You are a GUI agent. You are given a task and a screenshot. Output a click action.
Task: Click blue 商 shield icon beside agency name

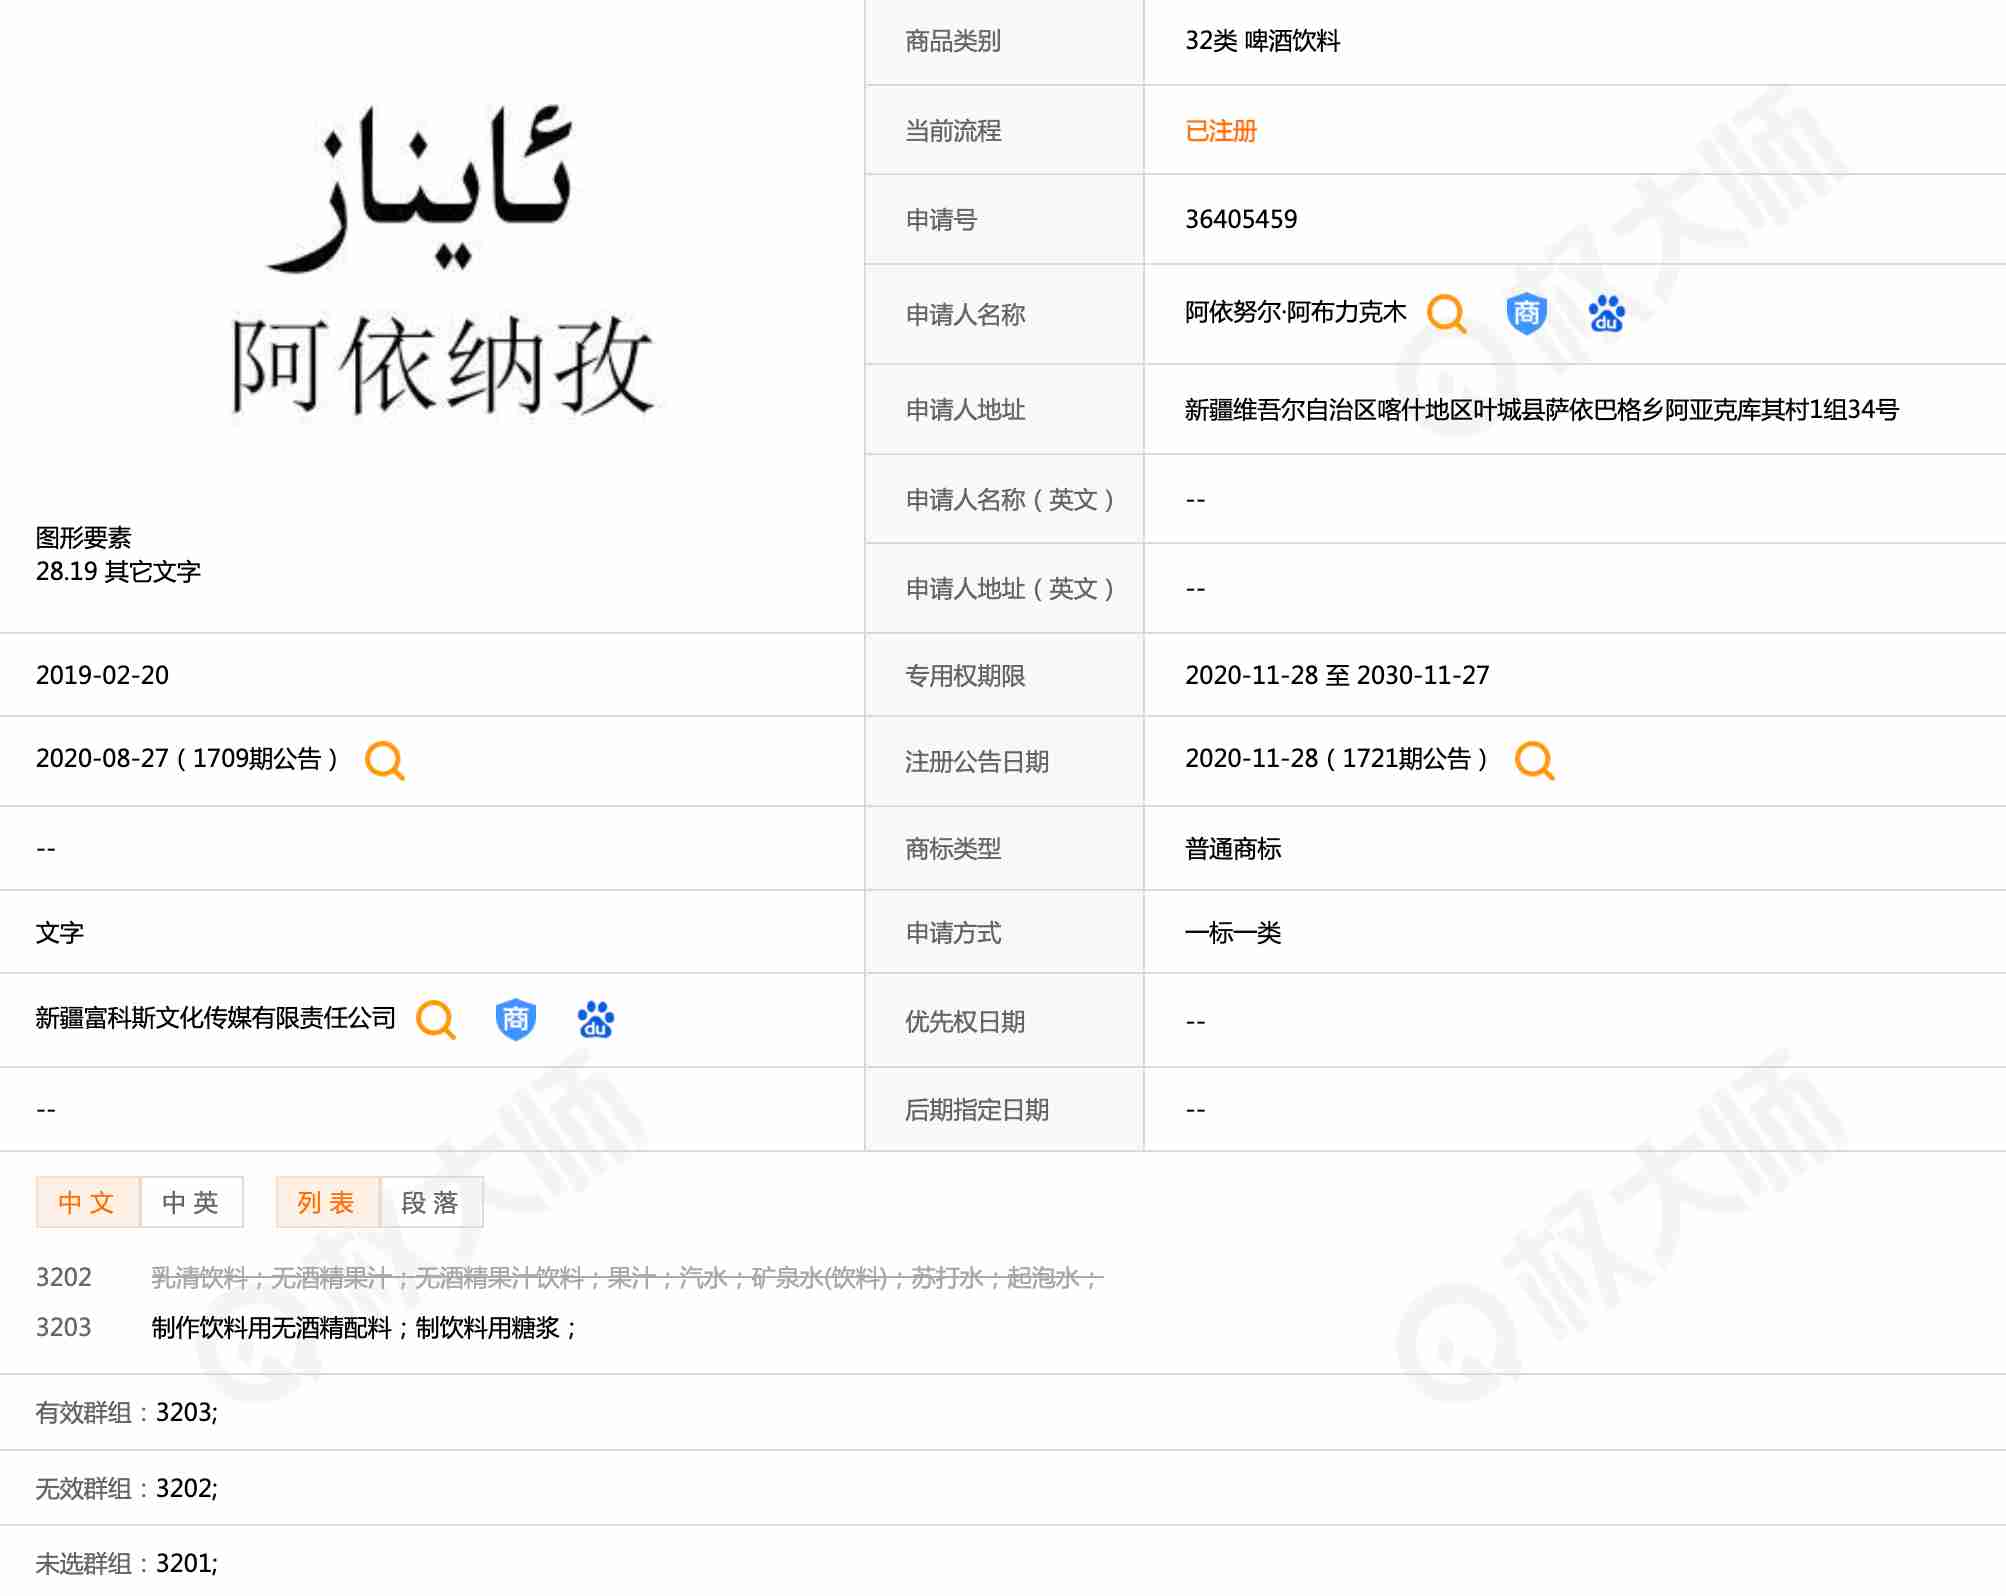[x=515, y=1020]
